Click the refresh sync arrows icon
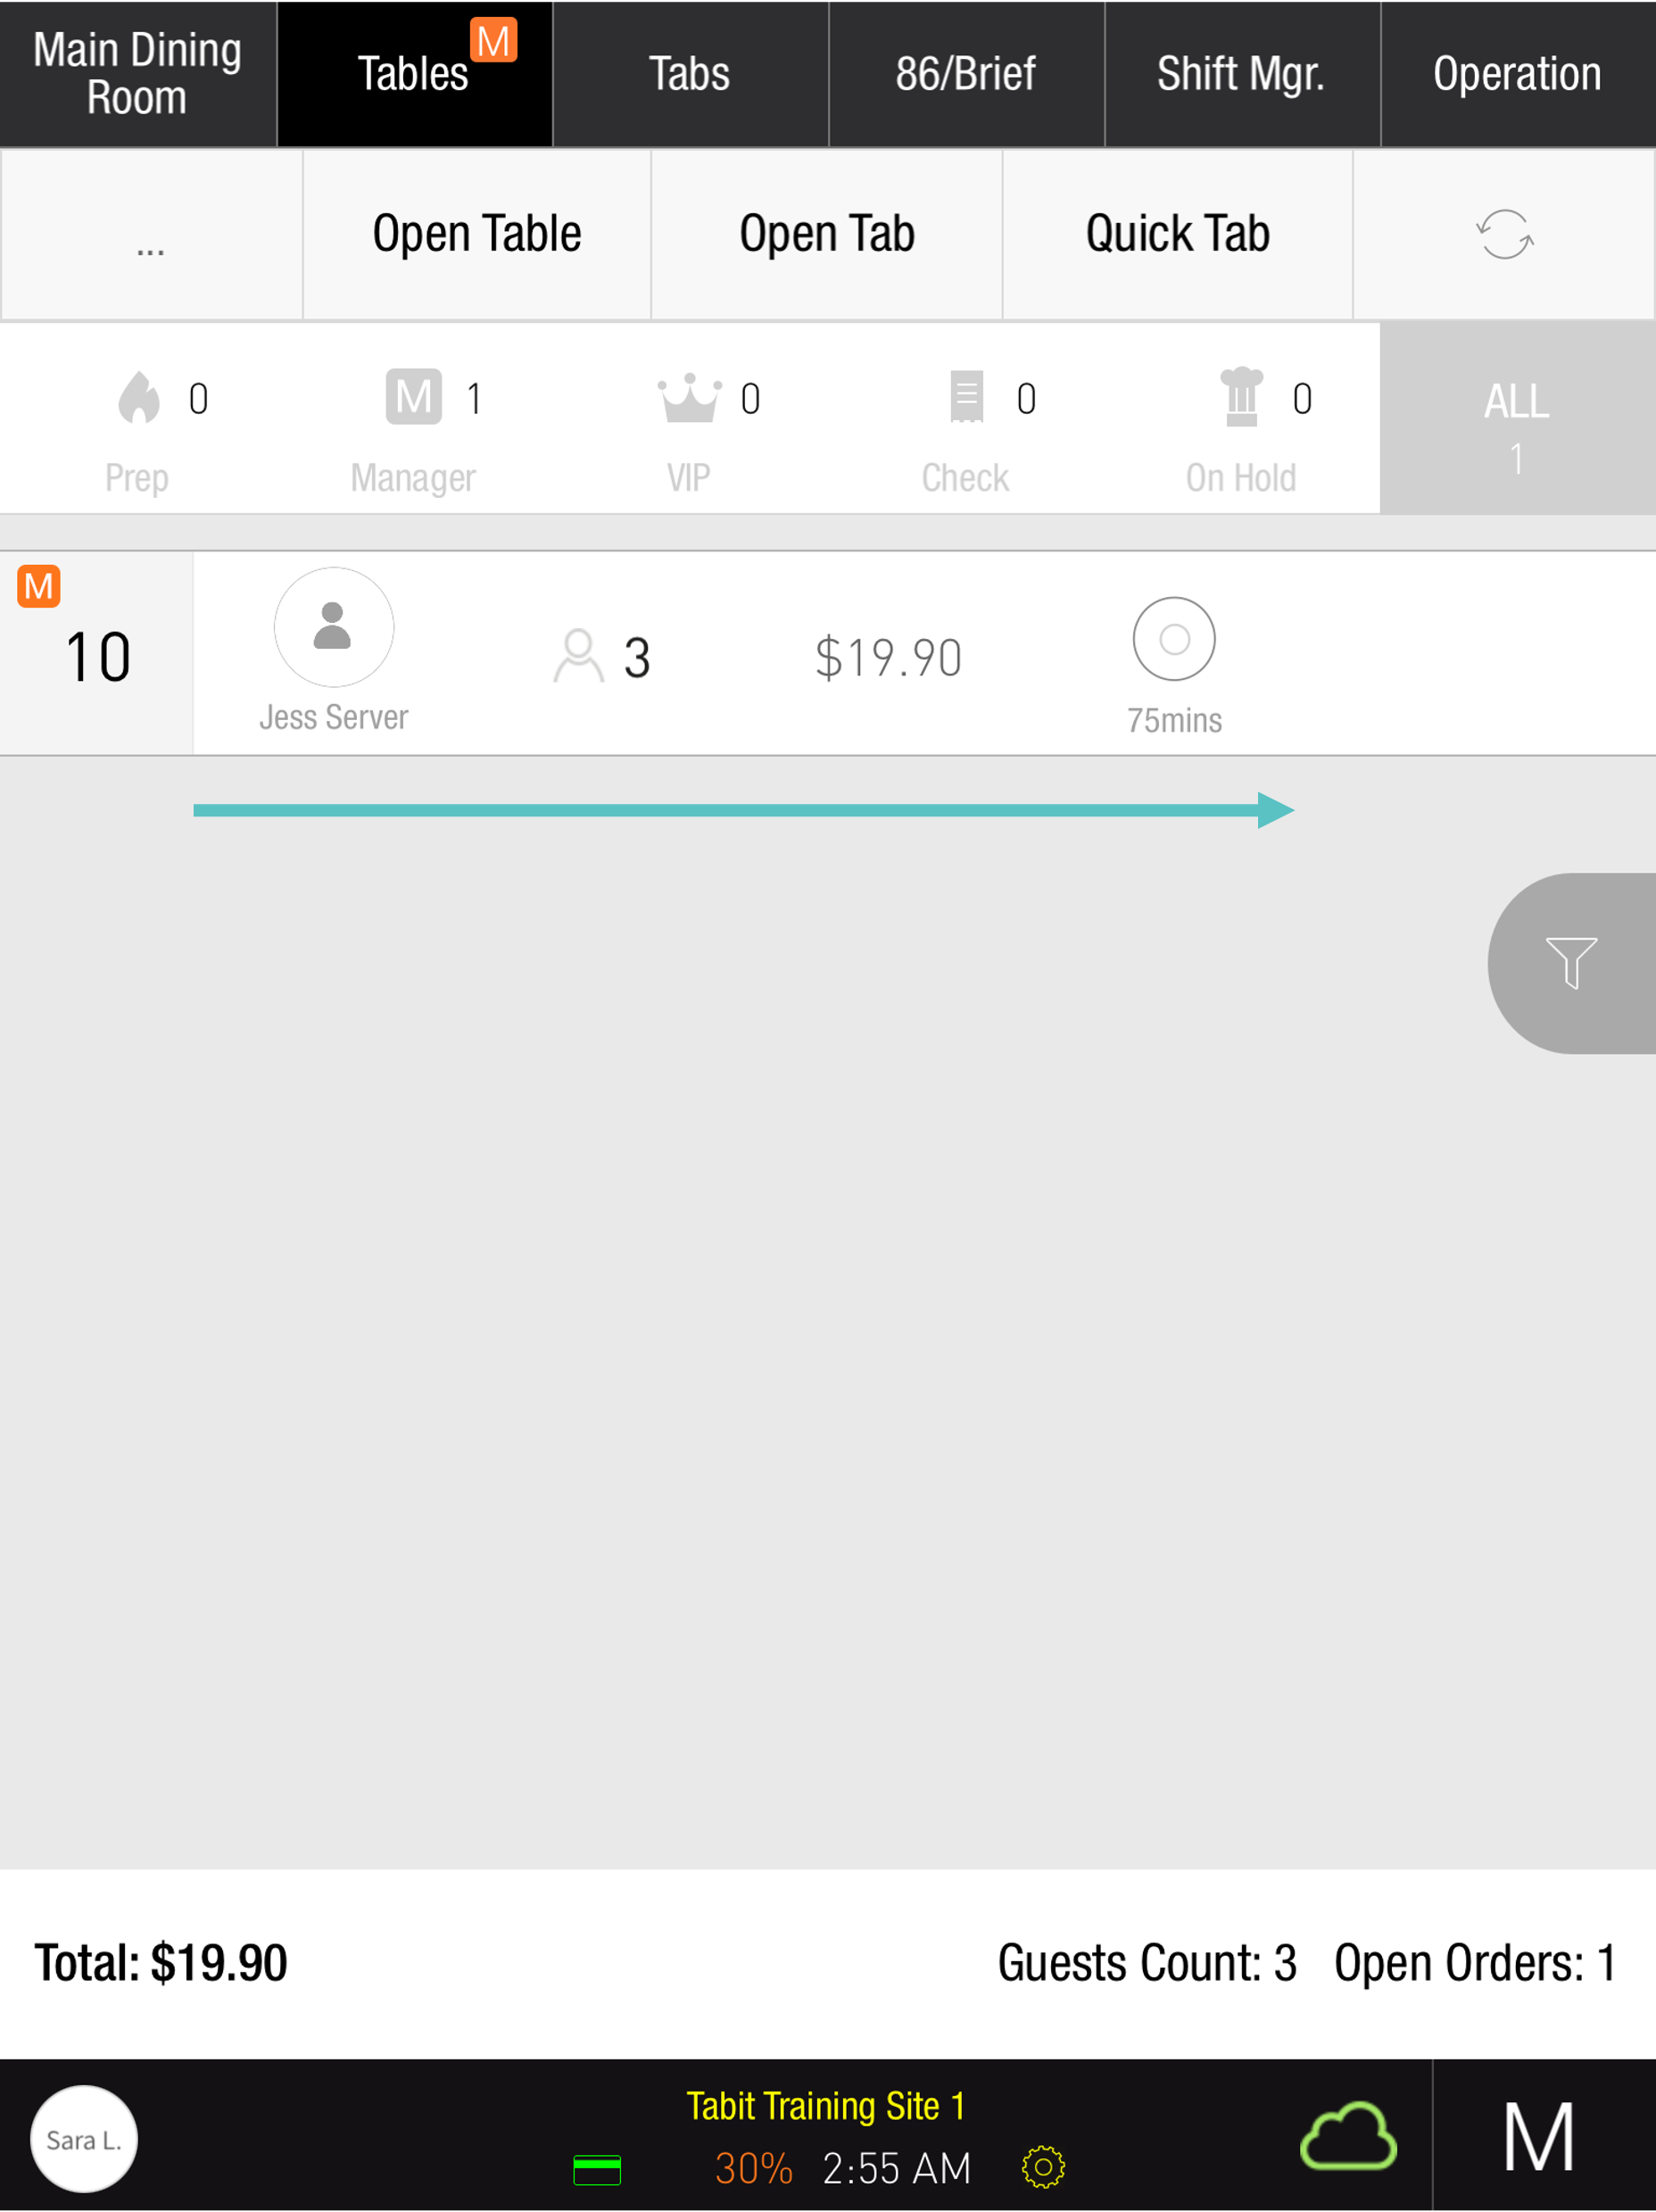The width and height of the screenshot is (1656, 2212). (1504, 234)
